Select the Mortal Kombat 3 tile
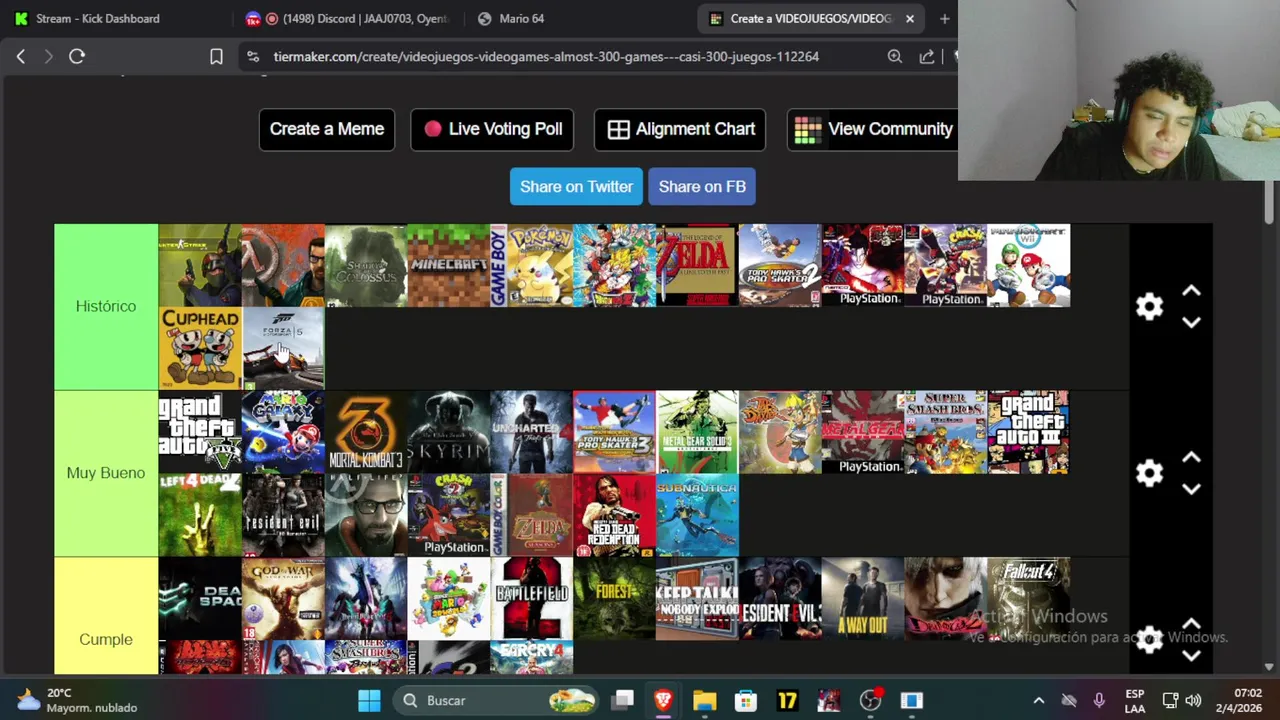 click(366, 432)
